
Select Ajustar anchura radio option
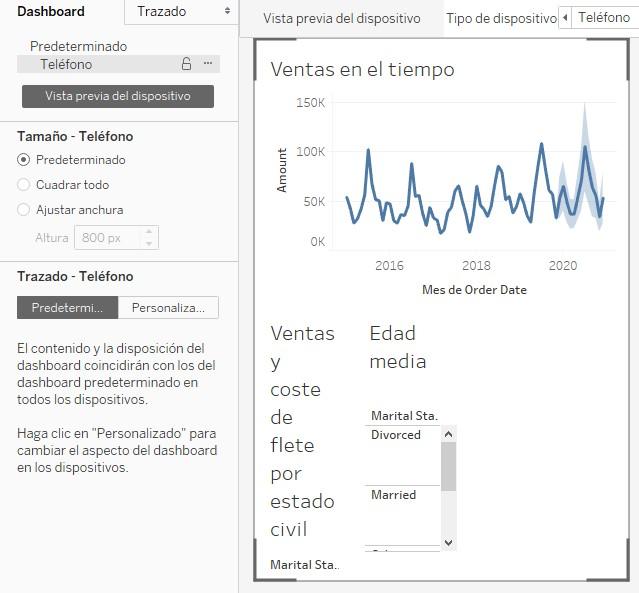(x=24, y=210)
